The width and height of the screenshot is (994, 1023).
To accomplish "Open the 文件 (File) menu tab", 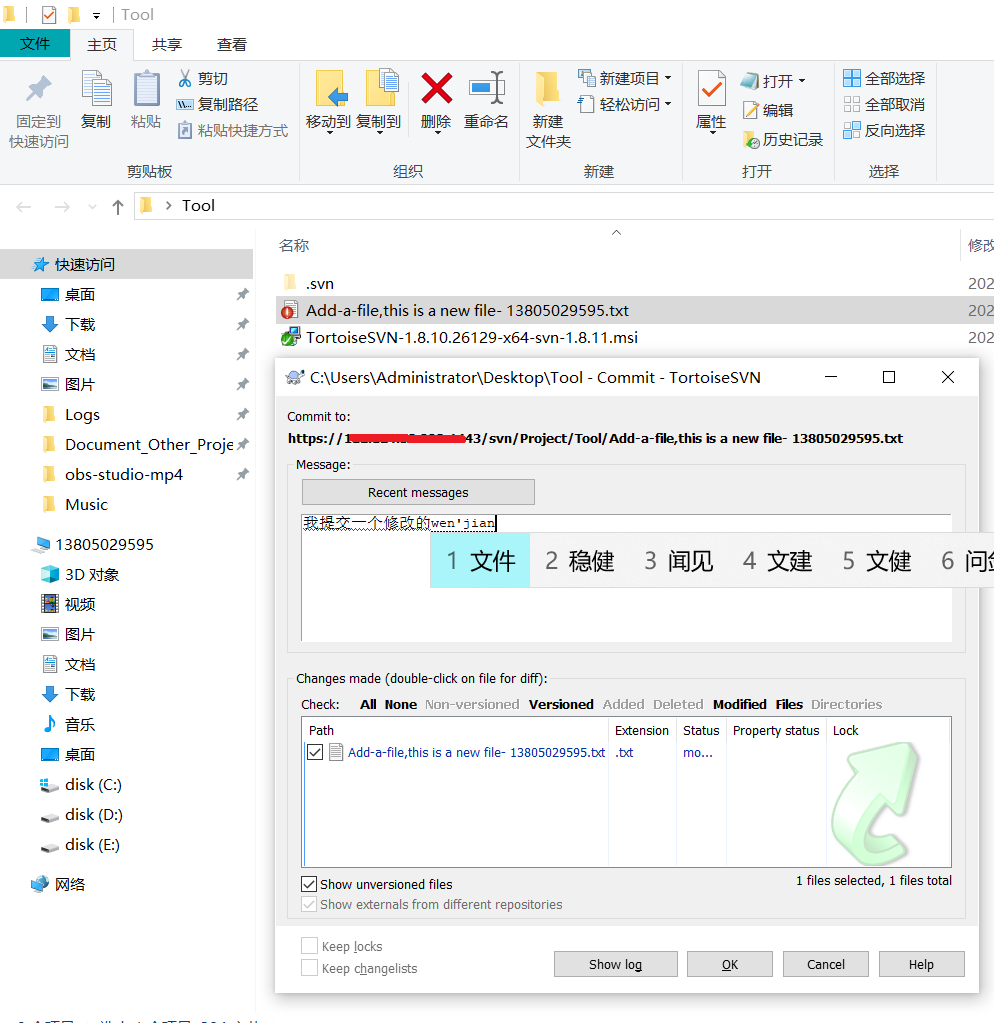I will (35, 44).
